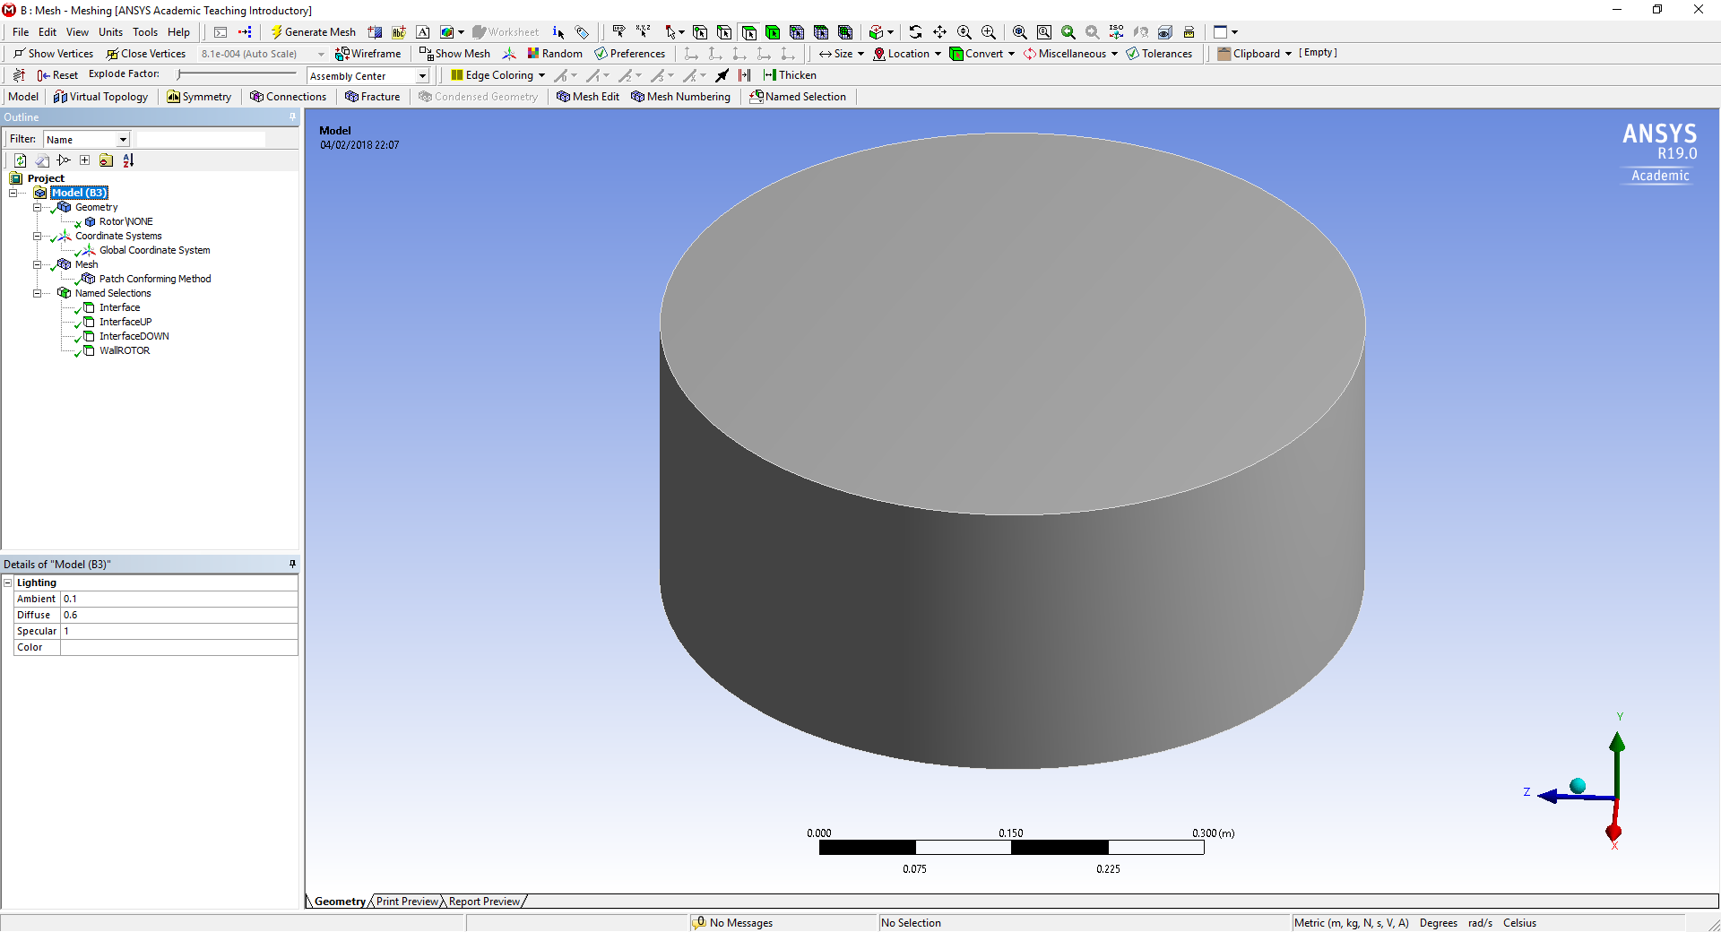Select WallROTOR named selection in outline
Viewport: 1721px width, 932px height.
pos(124,351)
